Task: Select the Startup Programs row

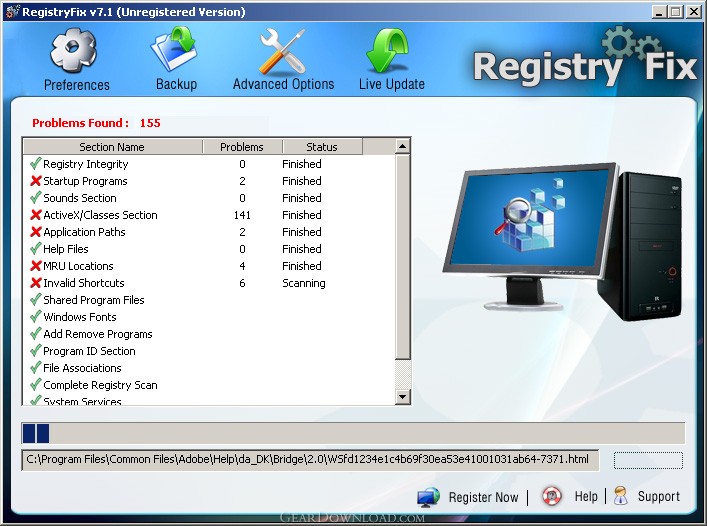Action: tap(209, 181)
